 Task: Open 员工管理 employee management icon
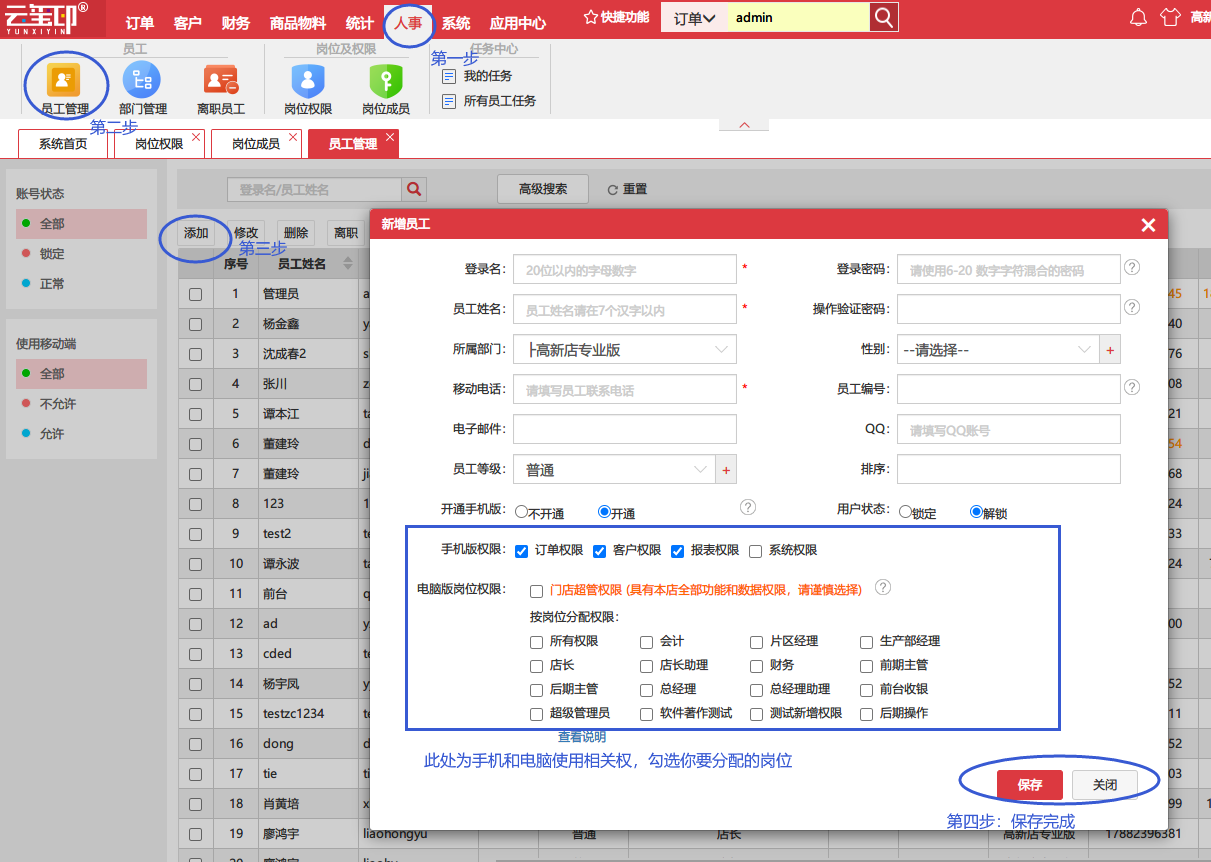(65, 79)
